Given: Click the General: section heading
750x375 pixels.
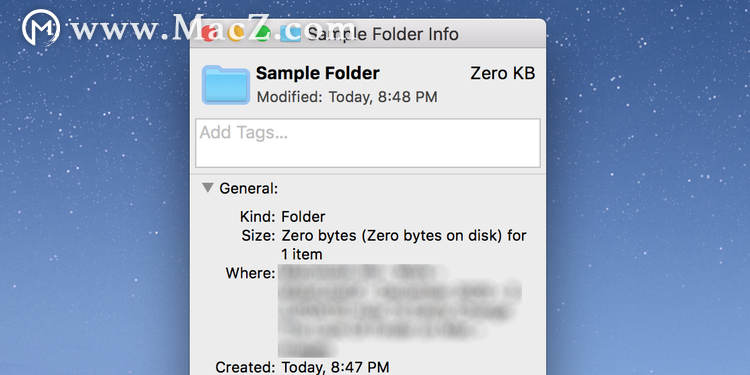Looking at the screenshot, I should 249,188.
